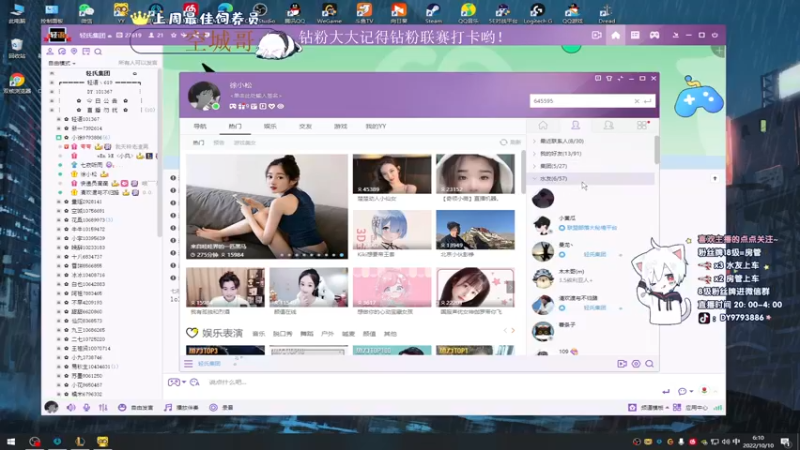Image resolution: width=800 pixels, height=450 pixels.
Task: Open the channel name dropdown in purple header
Action: click(x=110, y=36)
